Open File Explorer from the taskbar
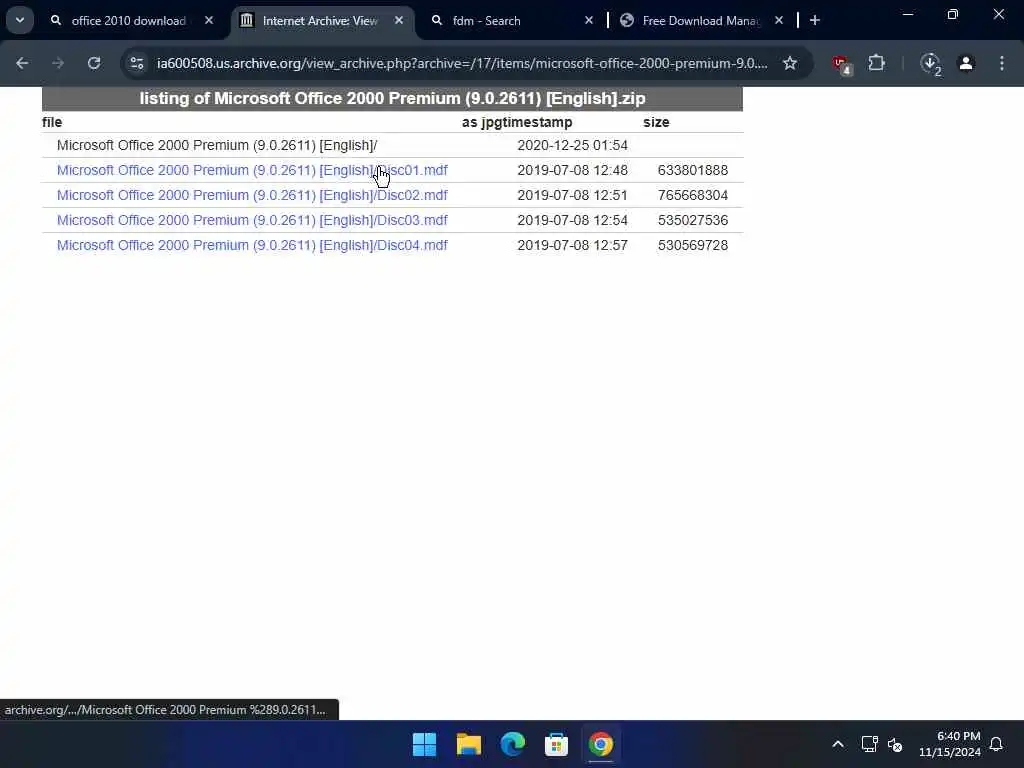 (x=469, y=744)
